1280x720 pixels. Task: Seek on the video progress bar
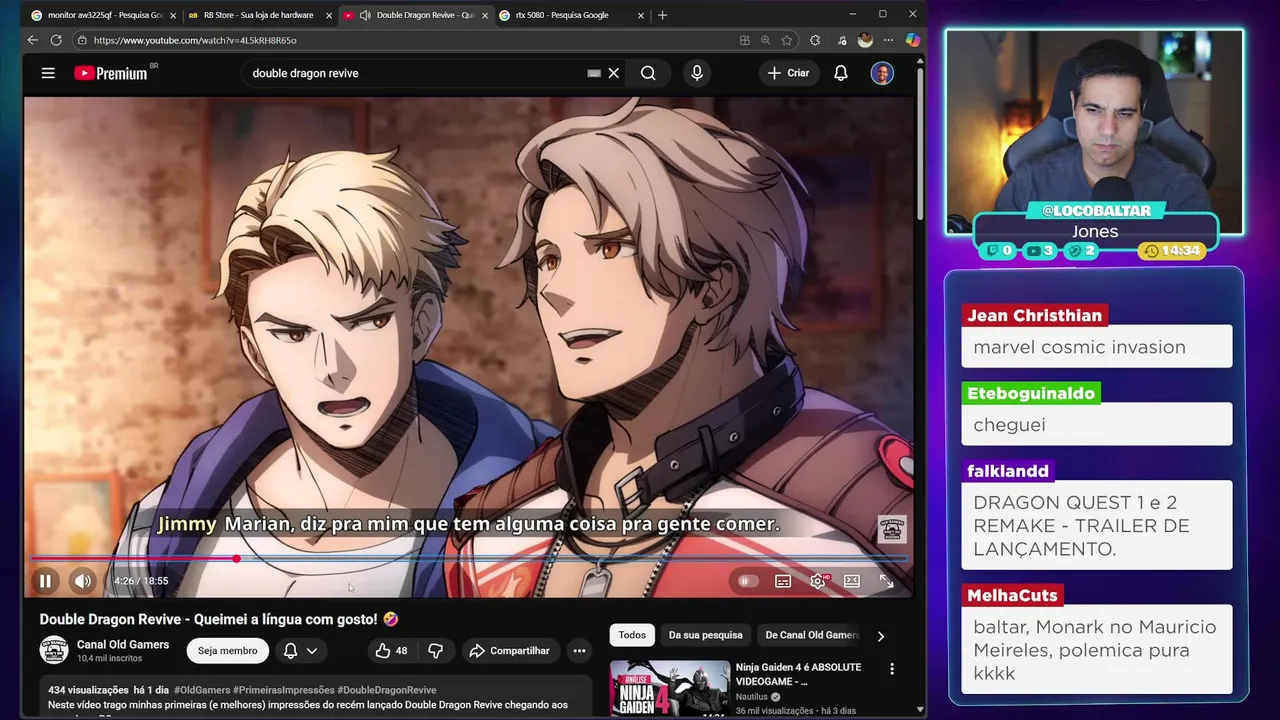pos(469,559)
